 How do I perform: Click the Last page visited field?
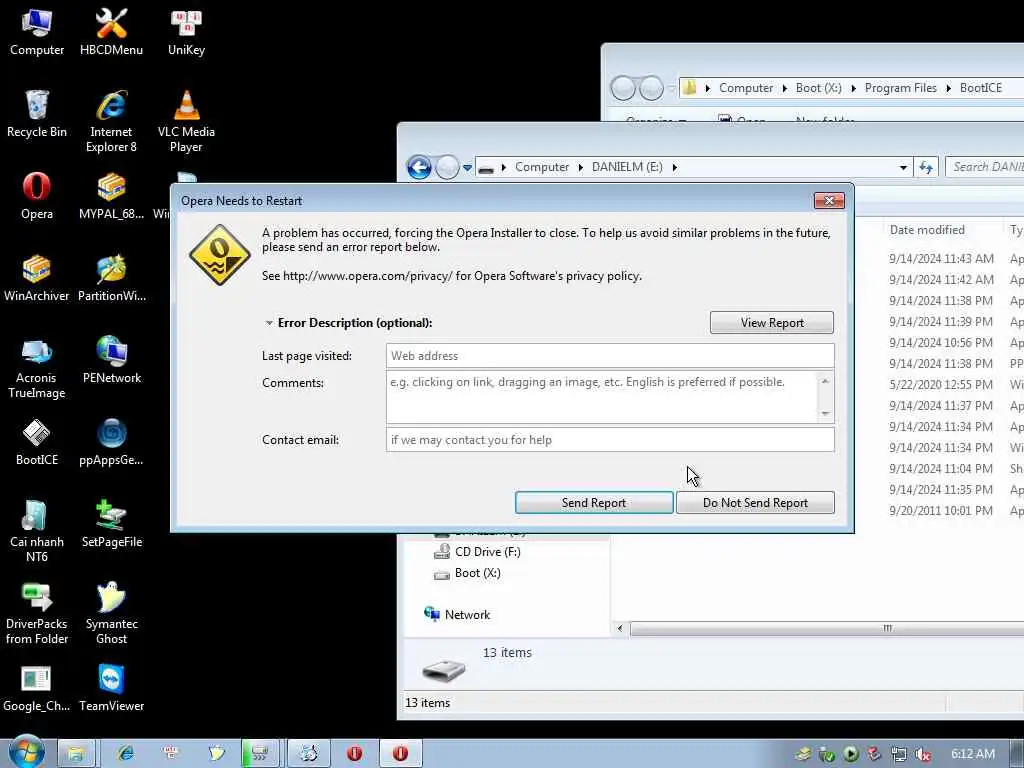[x=610, y=356]
